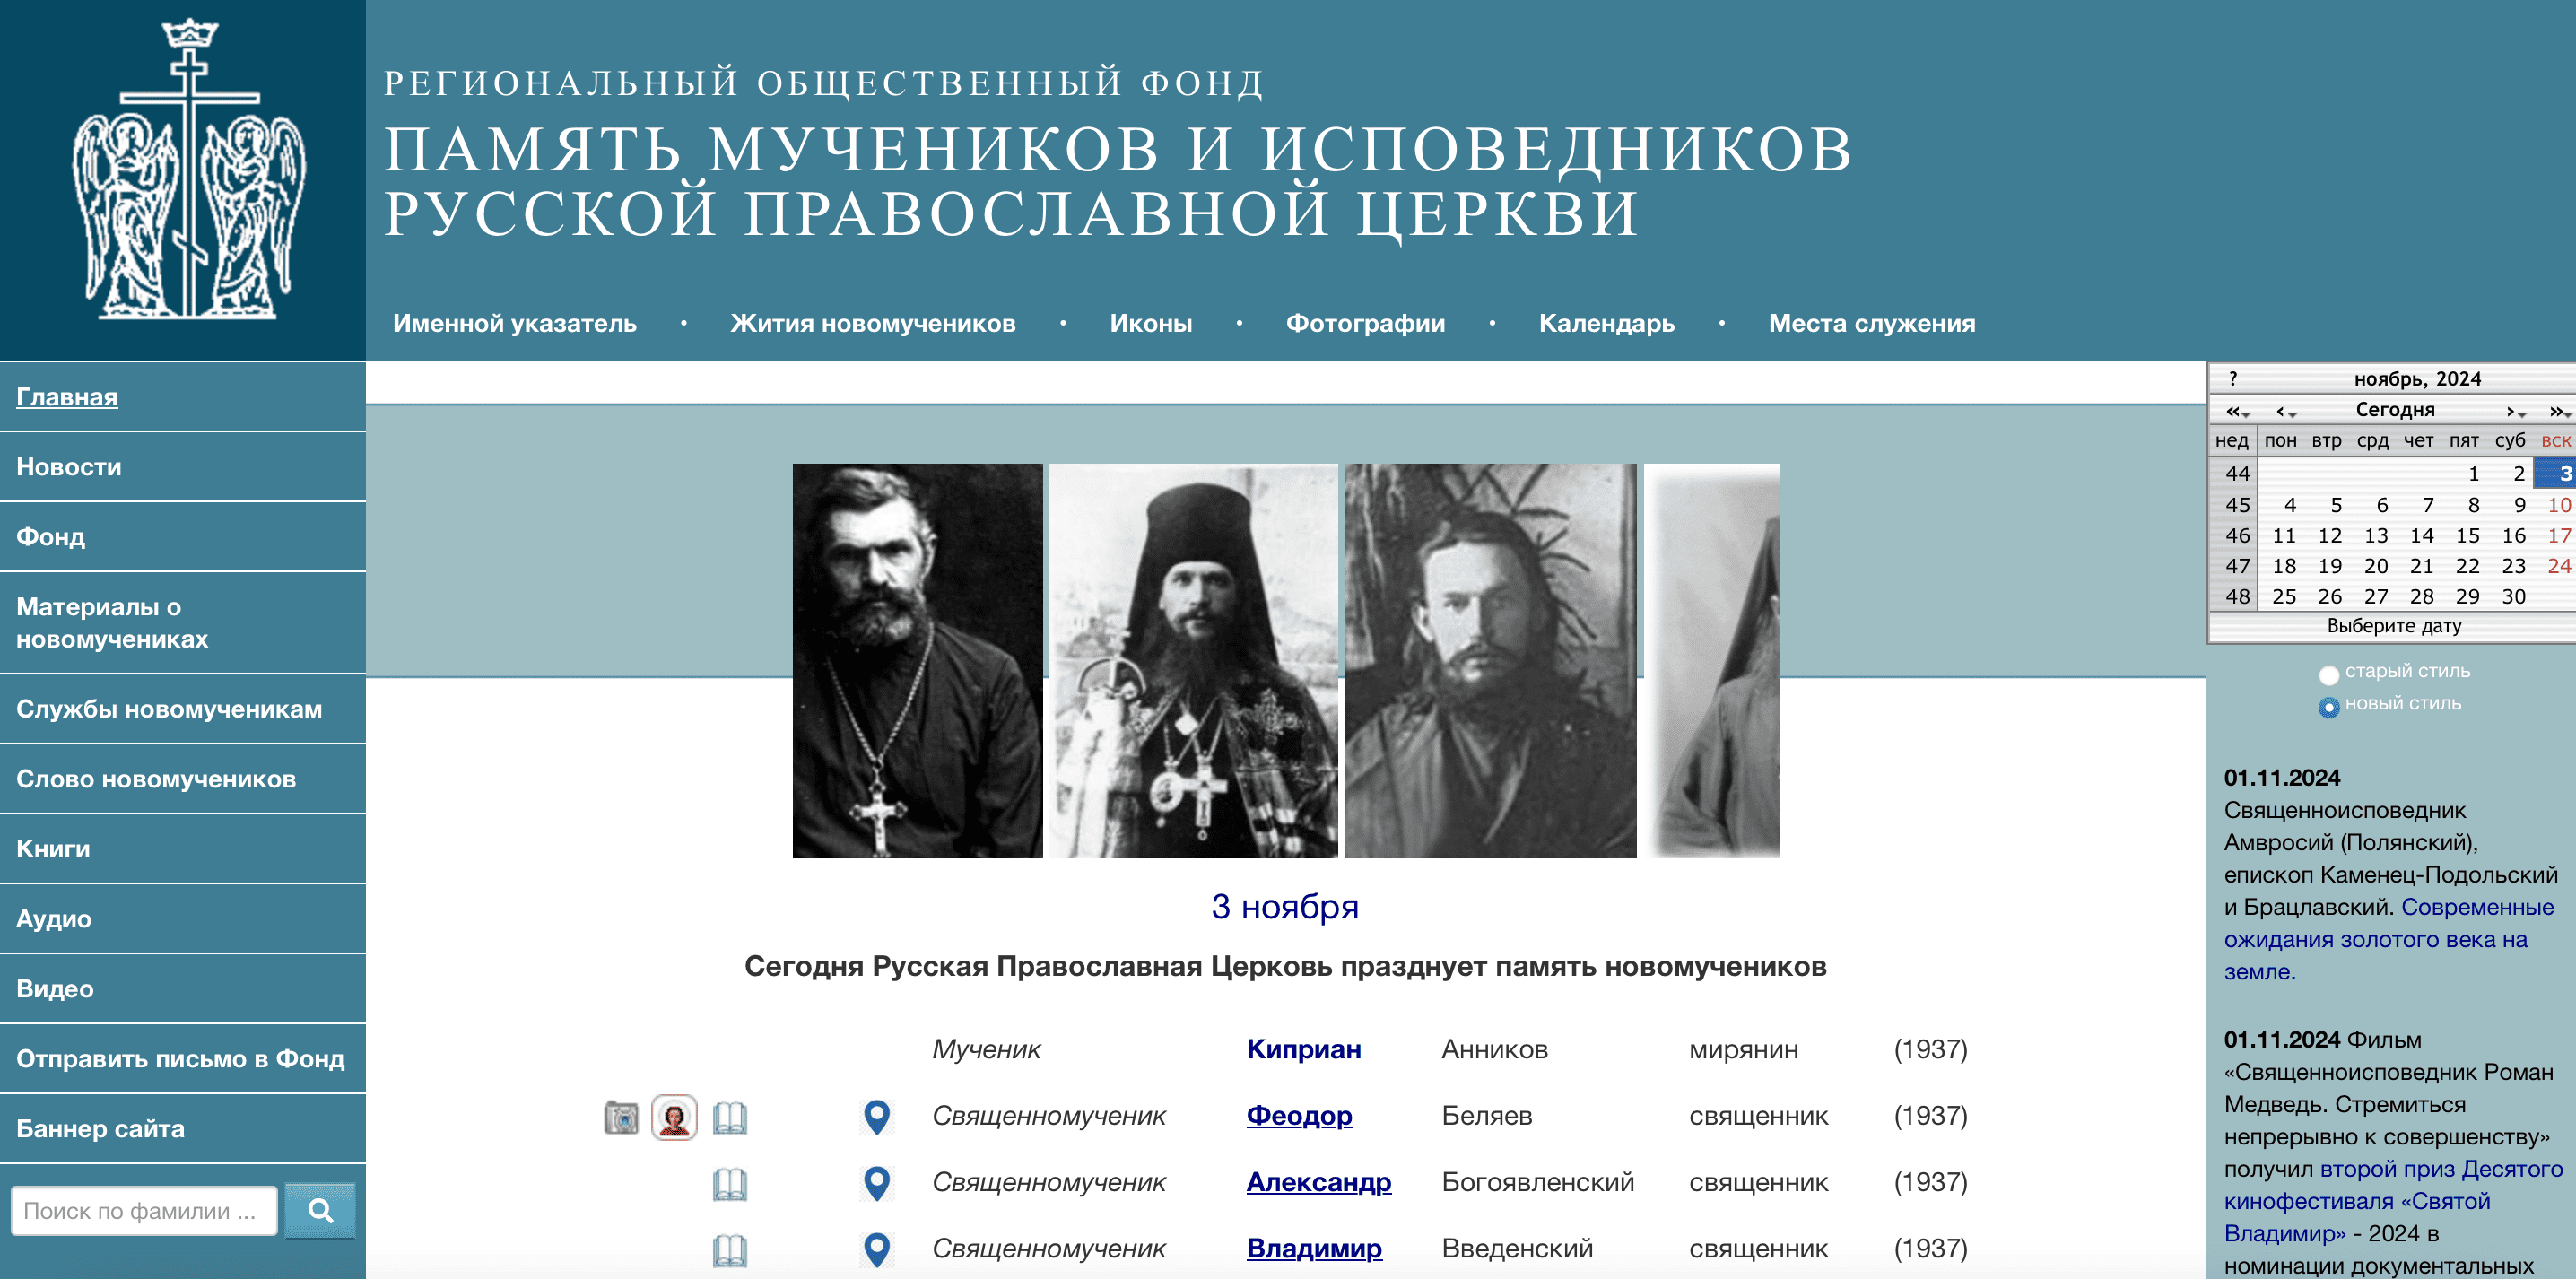The width and height of the screenshot is (2576, 1279).
Task: Select calendar date 15
Action: pyautogui.click(x=2467, y=536)
